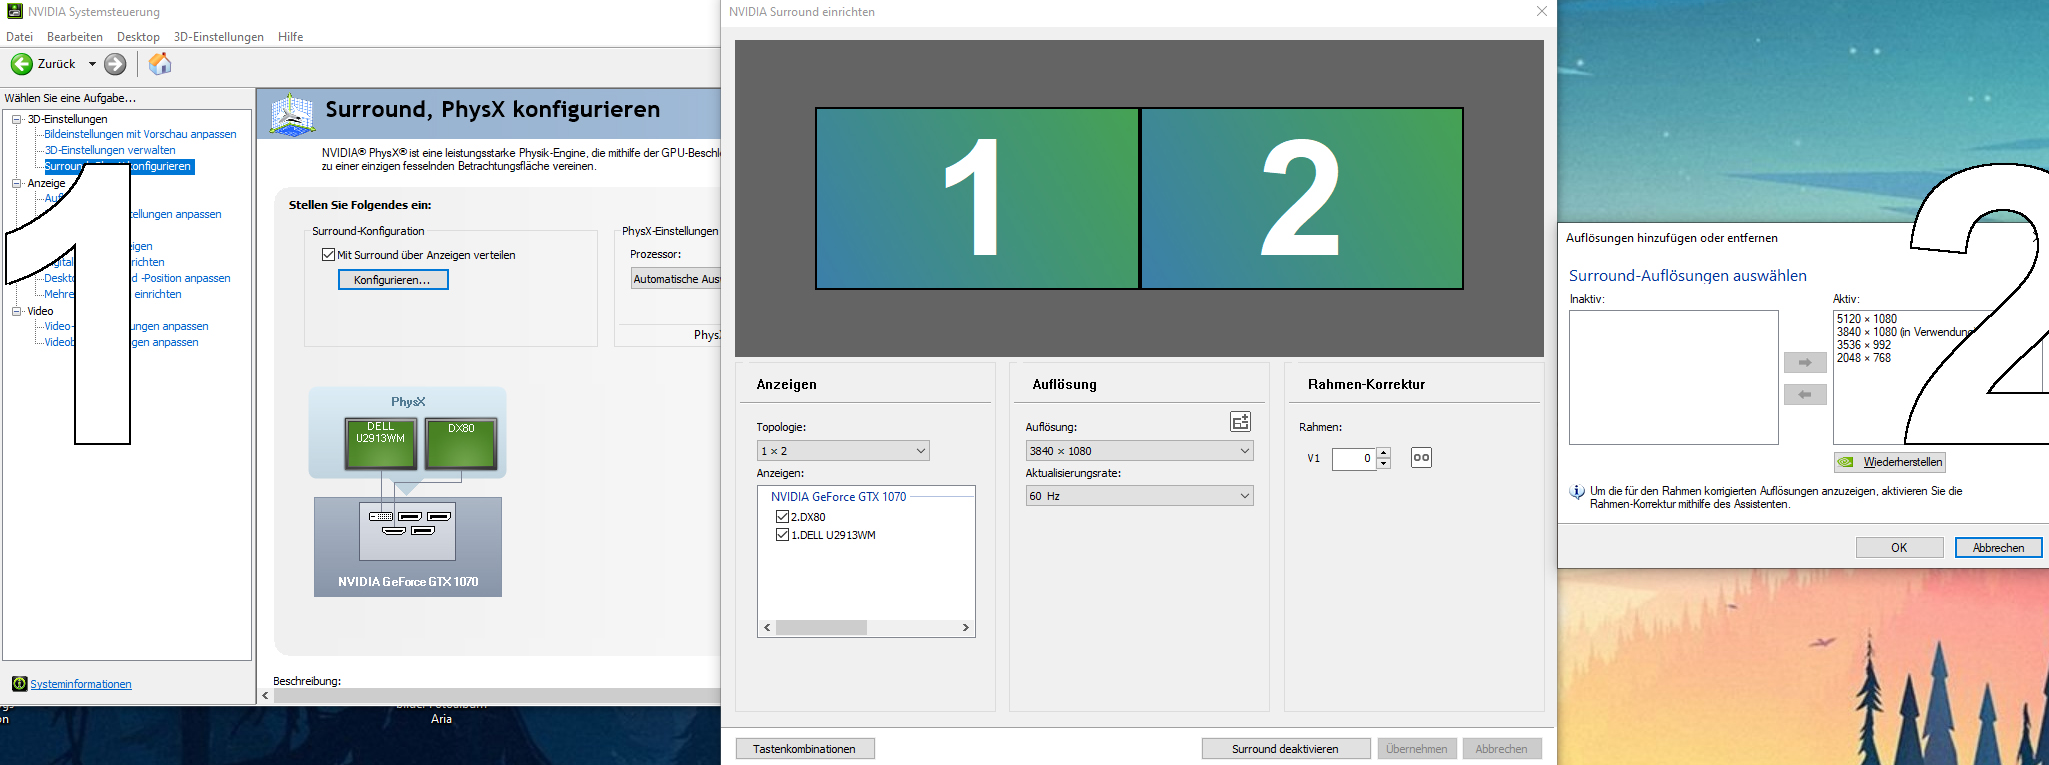Click the info icon in resolutions dialog

[x=1577, y=492]
